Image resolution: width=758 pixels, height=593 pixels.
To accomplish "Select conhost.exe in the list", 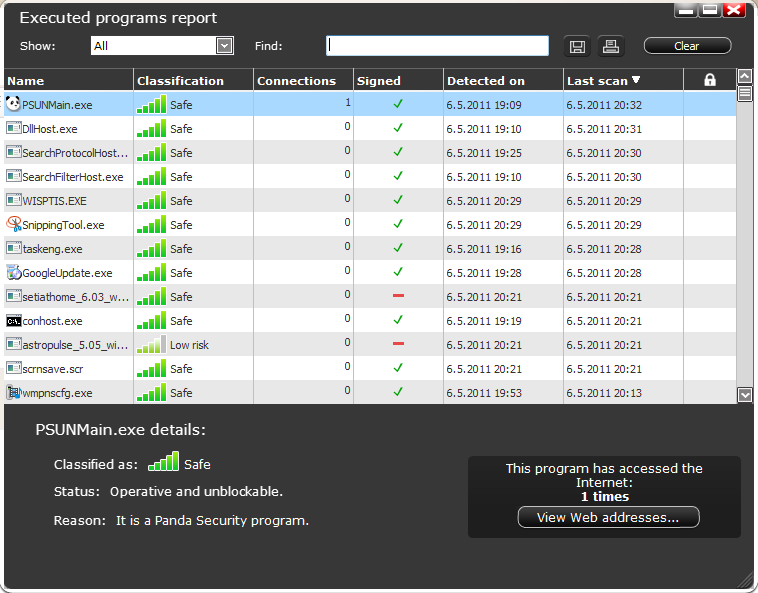I will tap(52, 321).
